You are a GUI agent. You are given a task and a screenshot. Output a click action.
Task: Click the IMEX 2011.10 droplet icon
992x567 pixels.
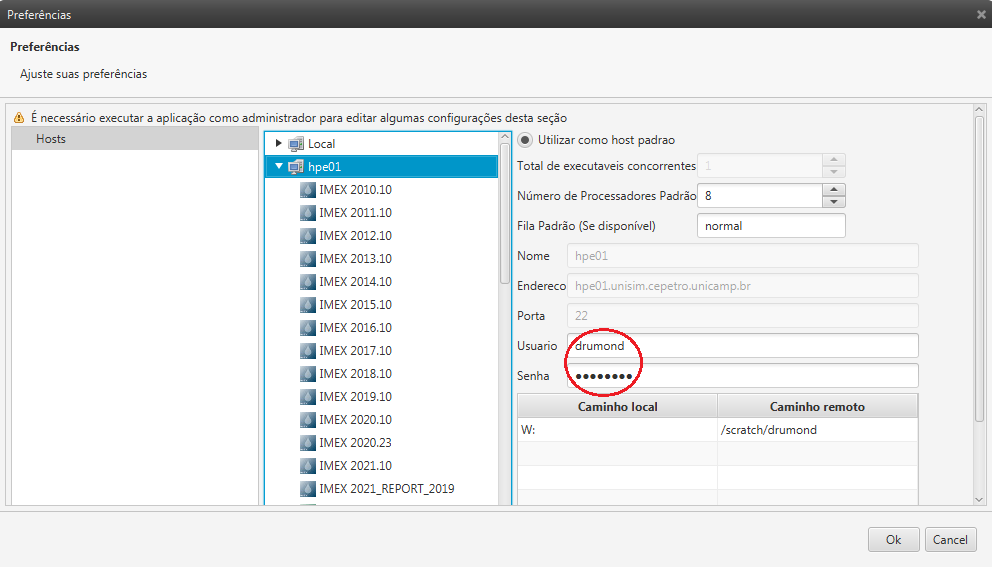[x=307, y=213]
